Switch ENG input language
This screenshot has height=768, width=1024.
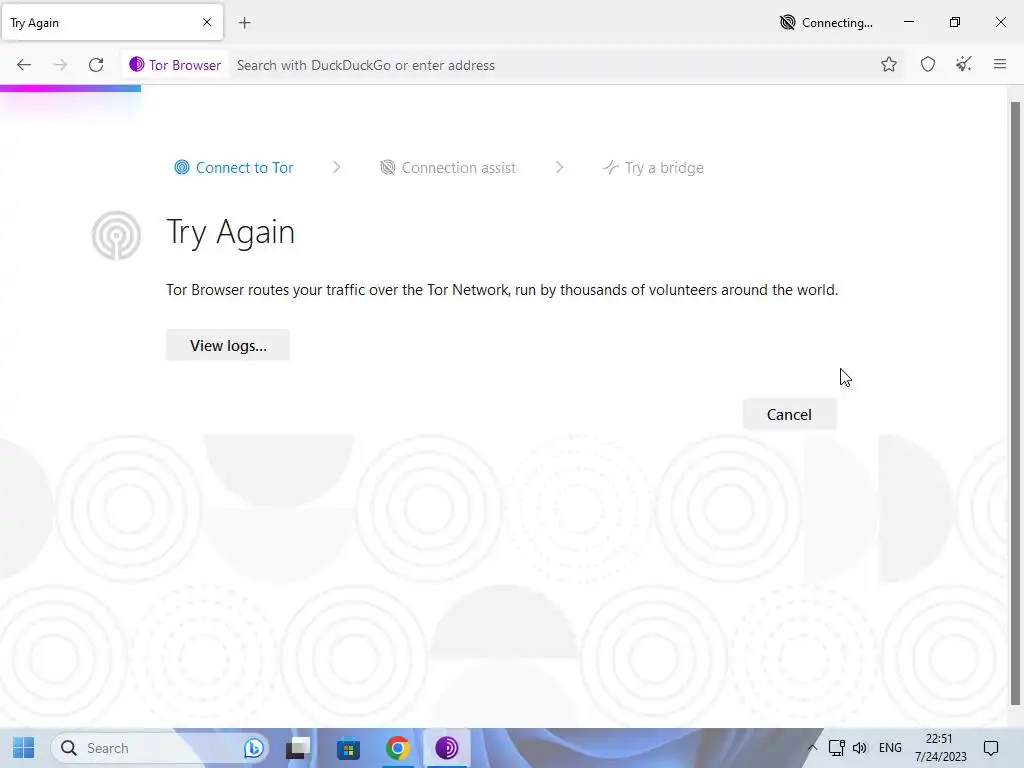point(890,748)
